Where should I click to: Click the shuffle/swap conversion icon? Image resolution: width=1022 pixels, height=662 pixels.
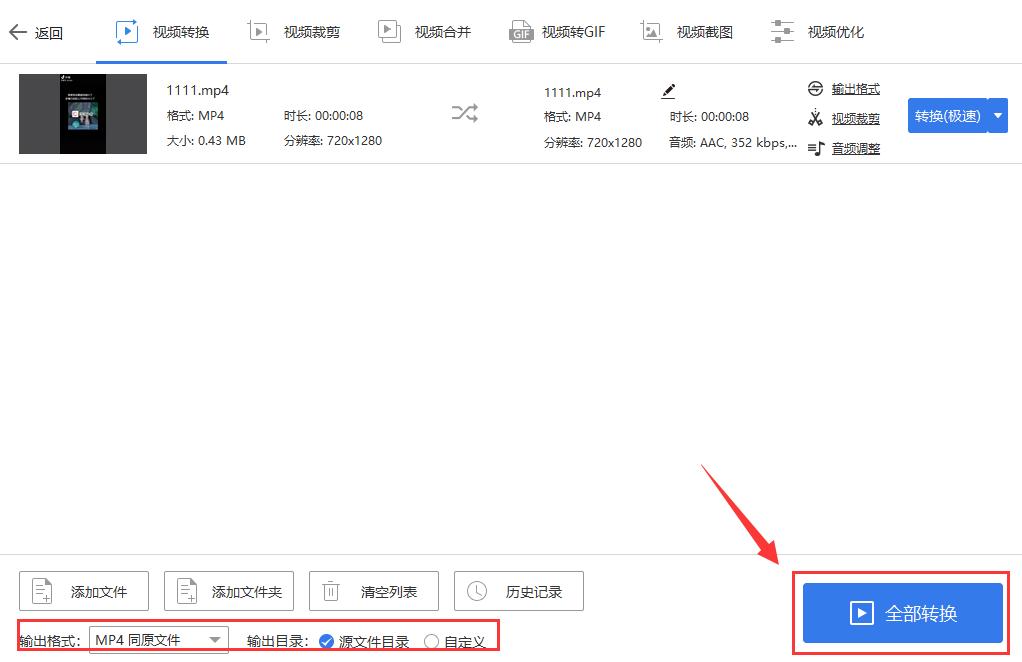pyautogui.click(x=464, y=113)
